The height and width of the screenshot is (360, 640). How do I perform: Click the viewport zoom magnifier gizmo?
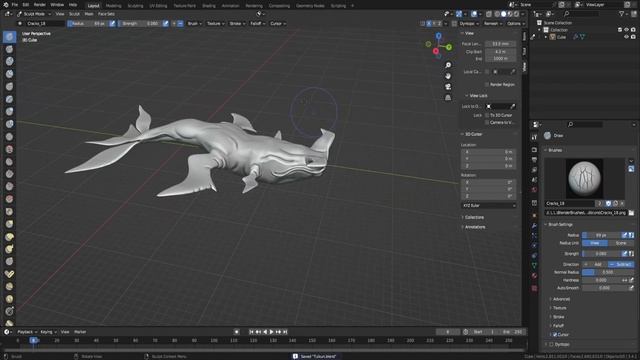click(448, 65)
